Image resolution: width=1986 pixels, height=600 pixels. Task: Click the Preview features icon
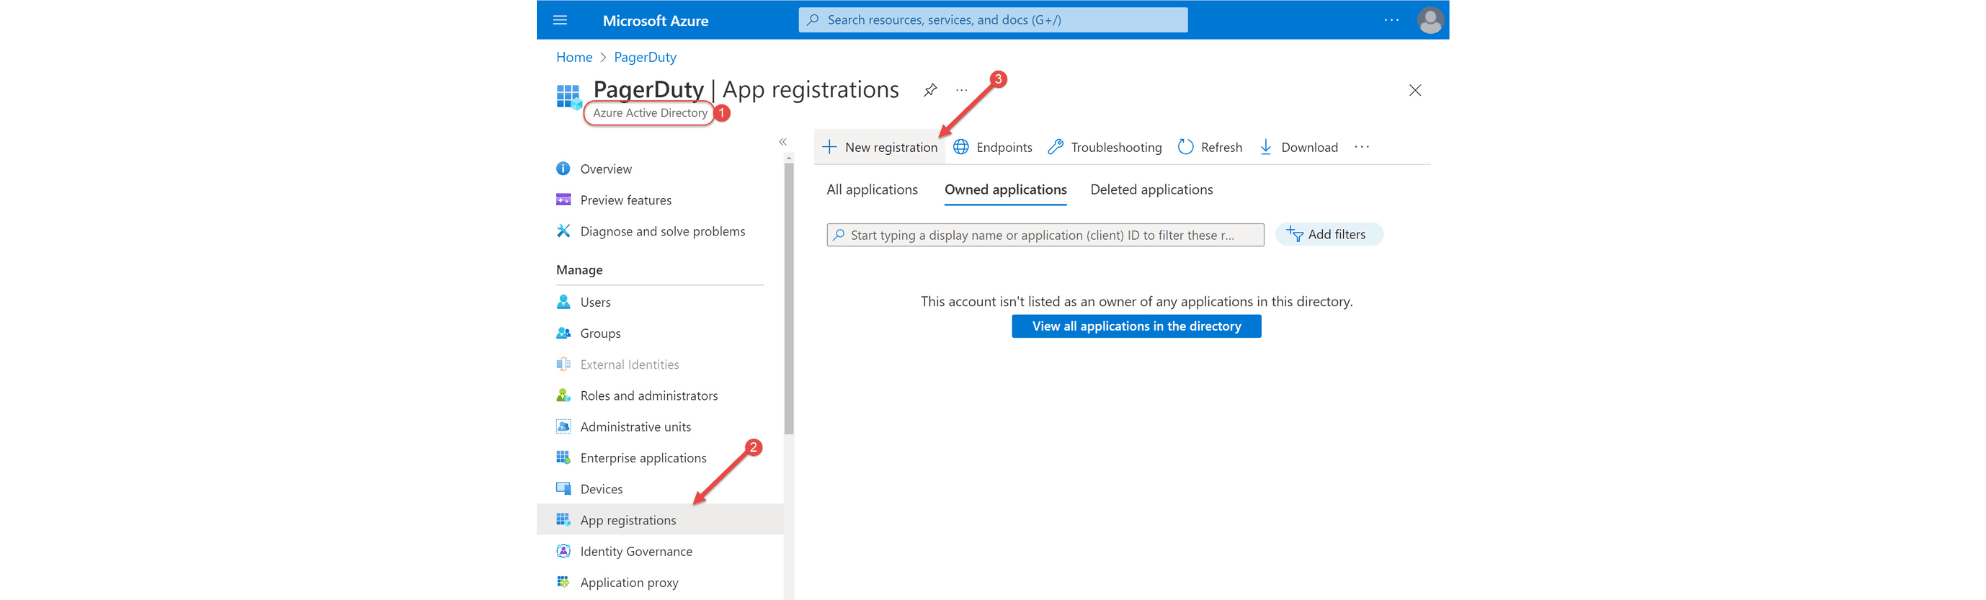coord(563,200)
